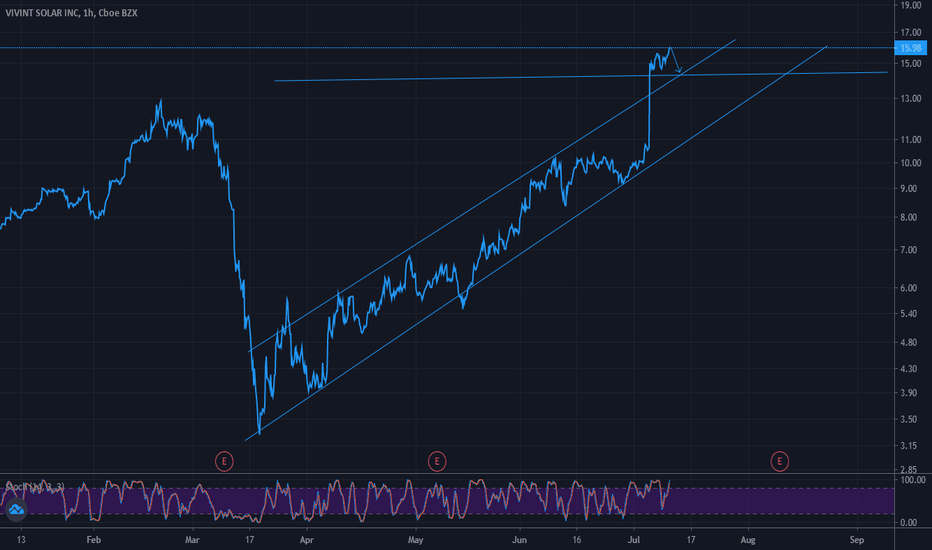
Task: Click the 16 date label after Jun
Action: click(577, 540)
